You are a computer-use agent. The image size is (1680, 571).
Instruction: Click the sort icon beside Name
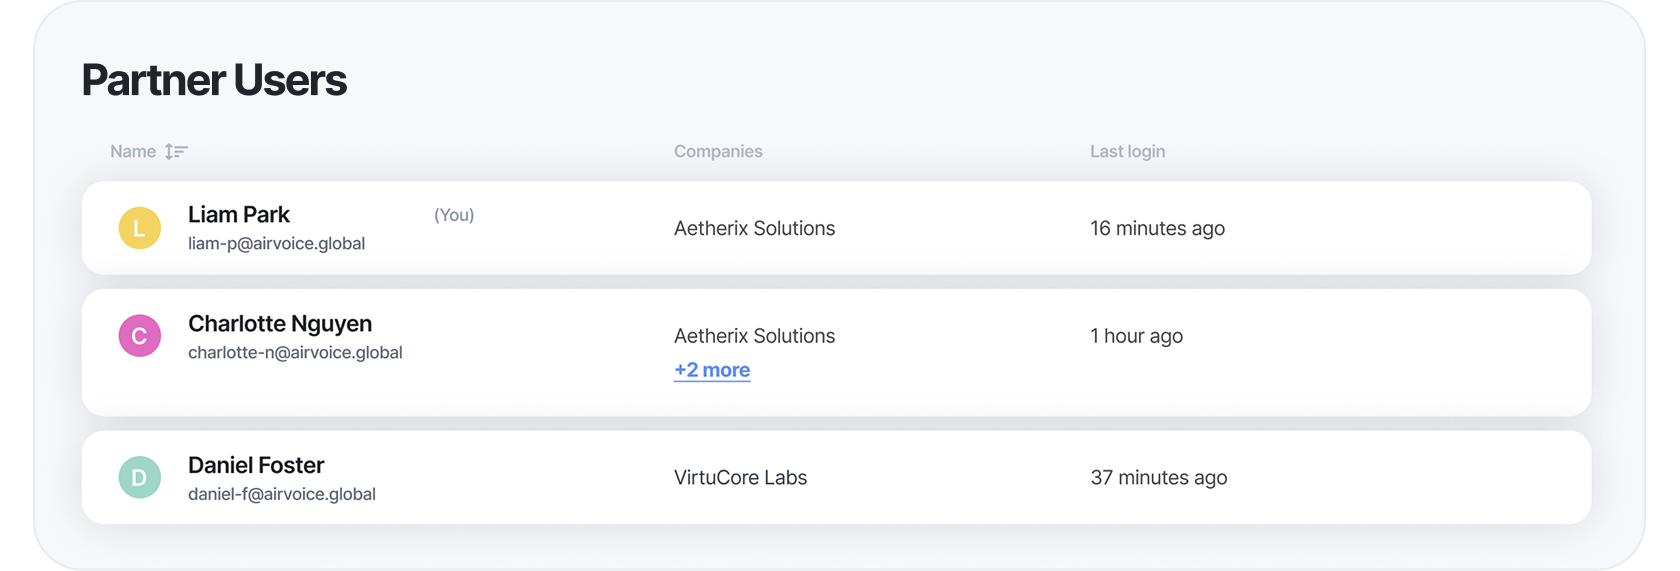point(176,152)
